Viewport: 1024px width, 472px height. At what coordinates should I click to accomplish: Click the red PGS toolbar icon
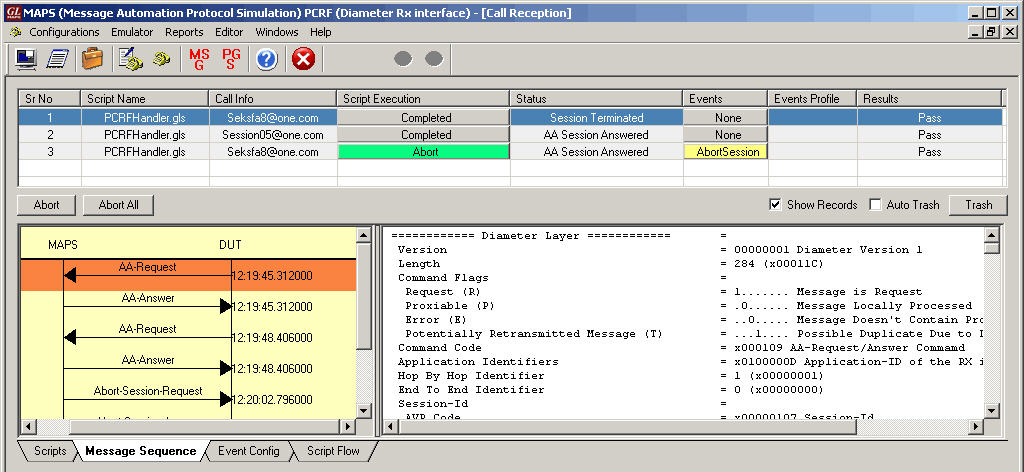coord(231,59)
